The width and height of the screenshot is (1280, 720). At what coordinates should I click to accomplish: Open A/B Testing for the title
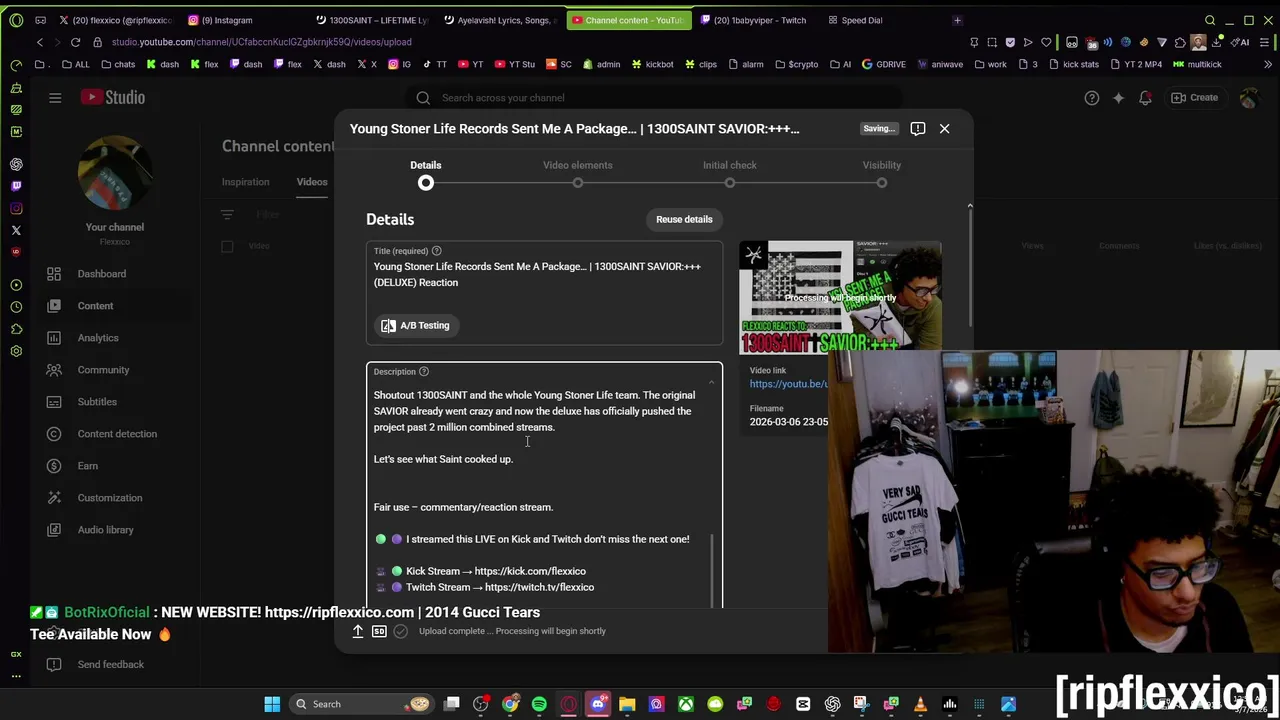(415, 325)
